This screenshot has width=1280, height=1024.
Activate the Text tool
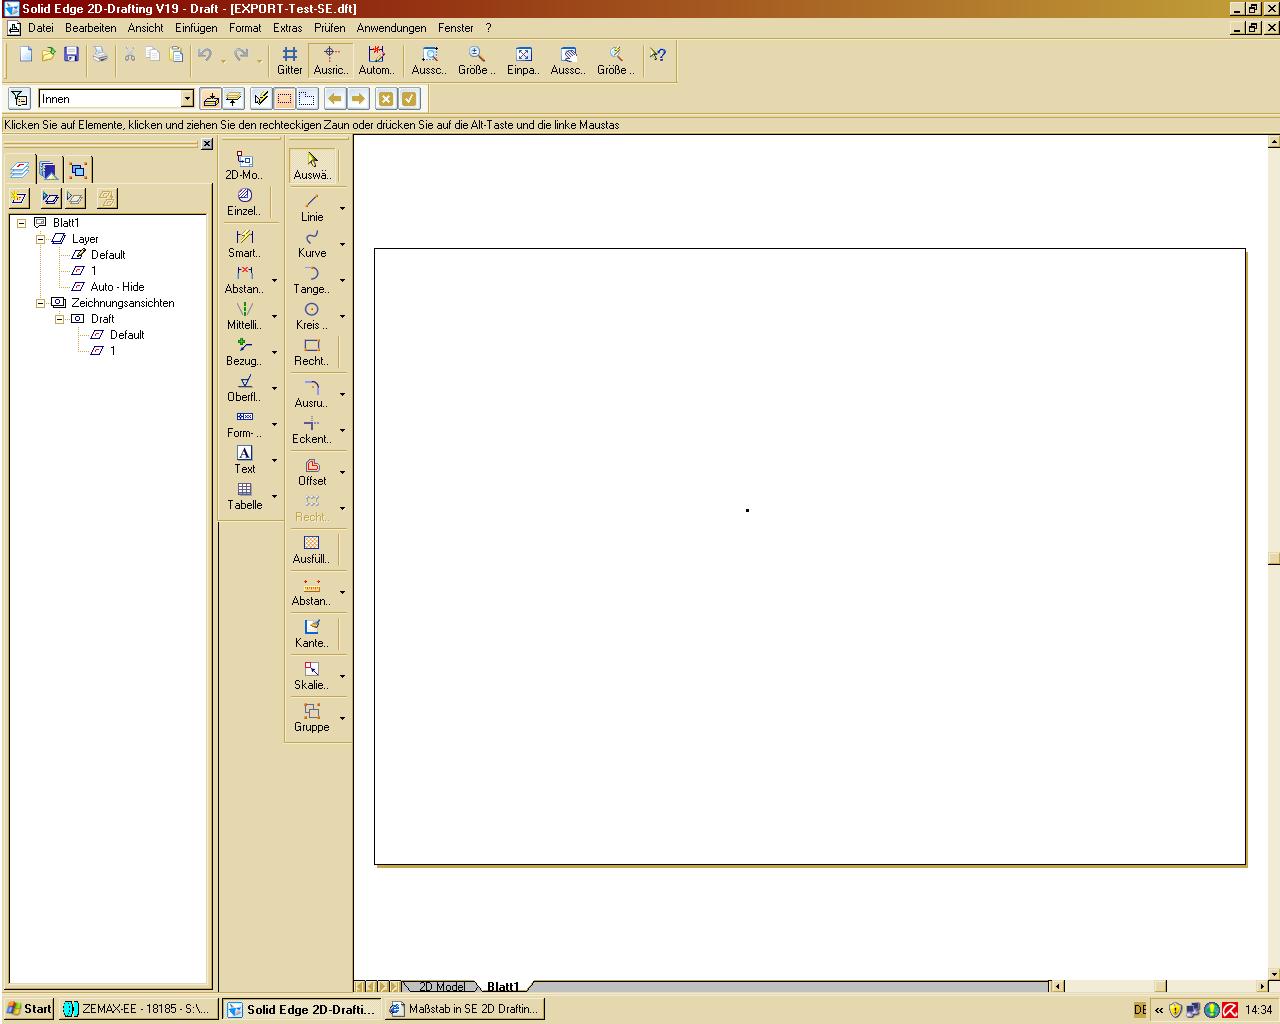pos(244,460)
